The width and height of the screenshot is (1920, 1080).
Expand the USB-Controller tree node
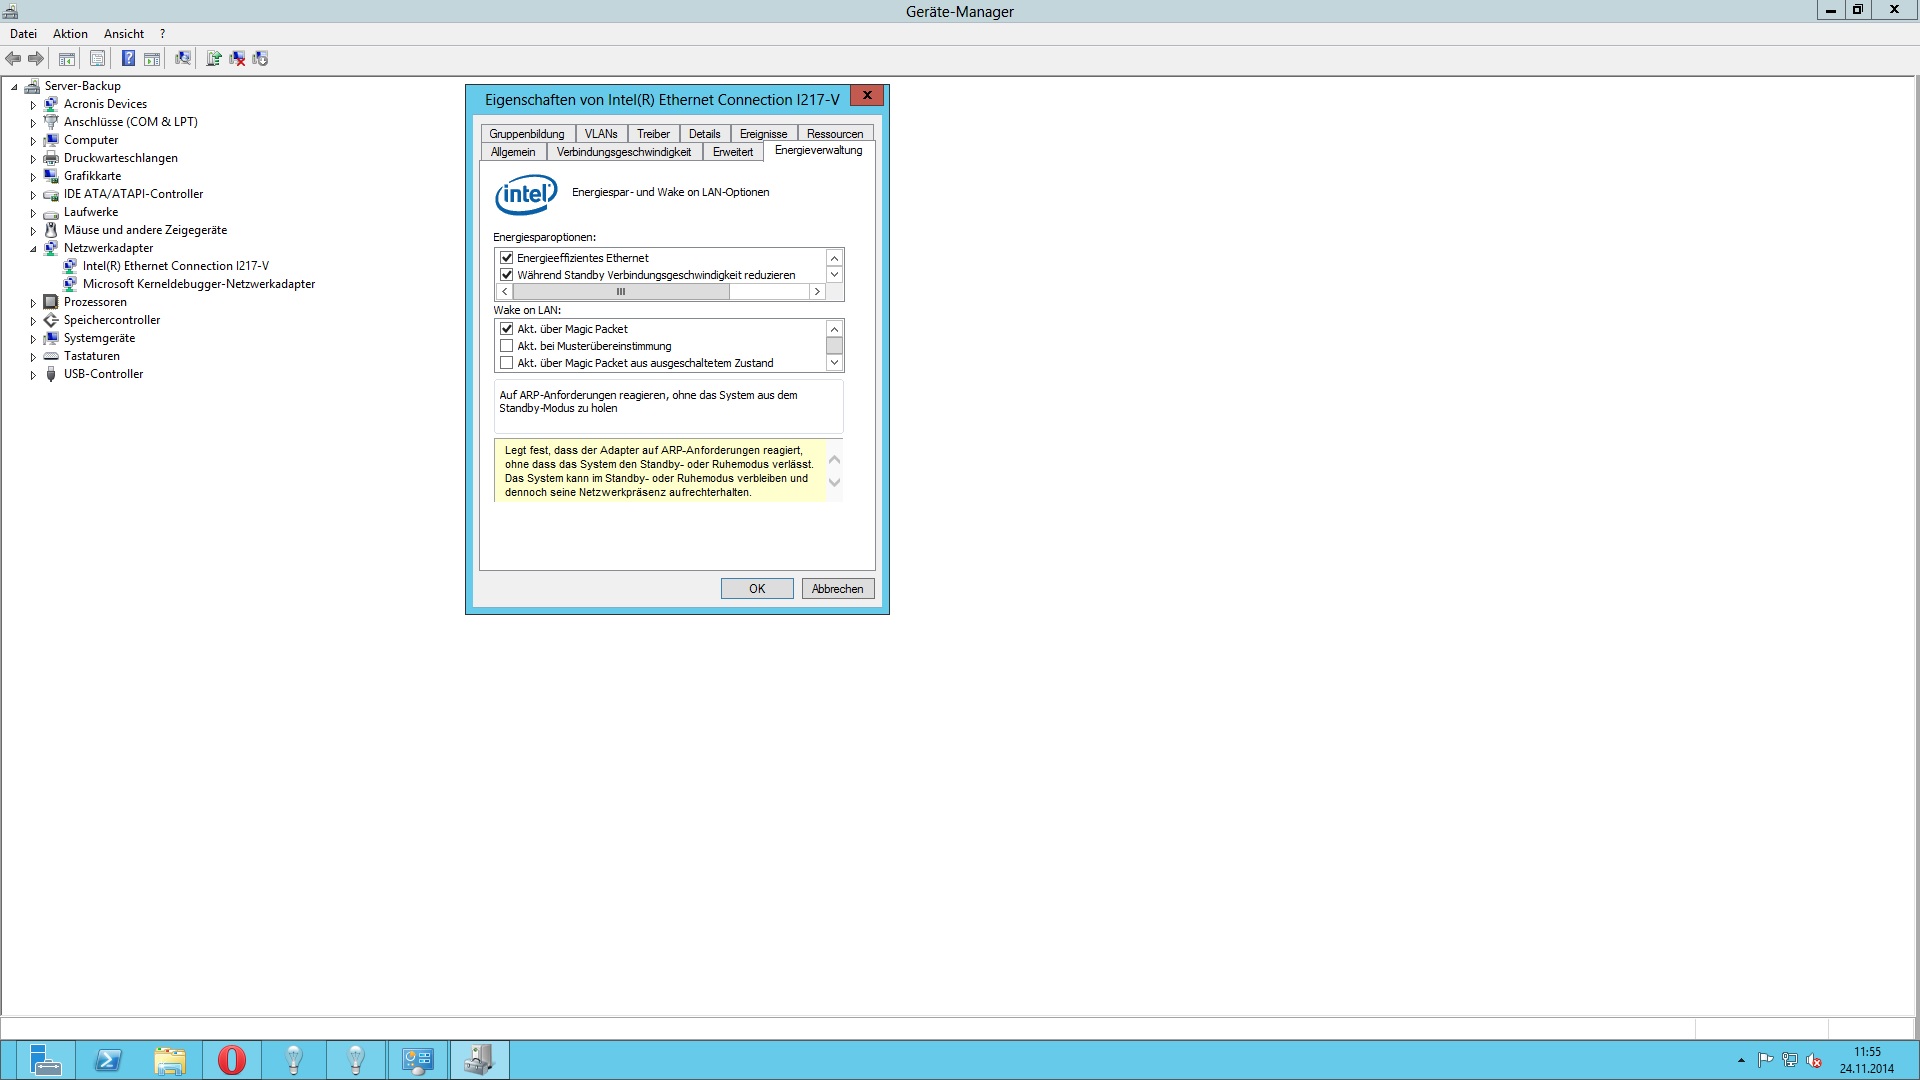tap(33, 375)
